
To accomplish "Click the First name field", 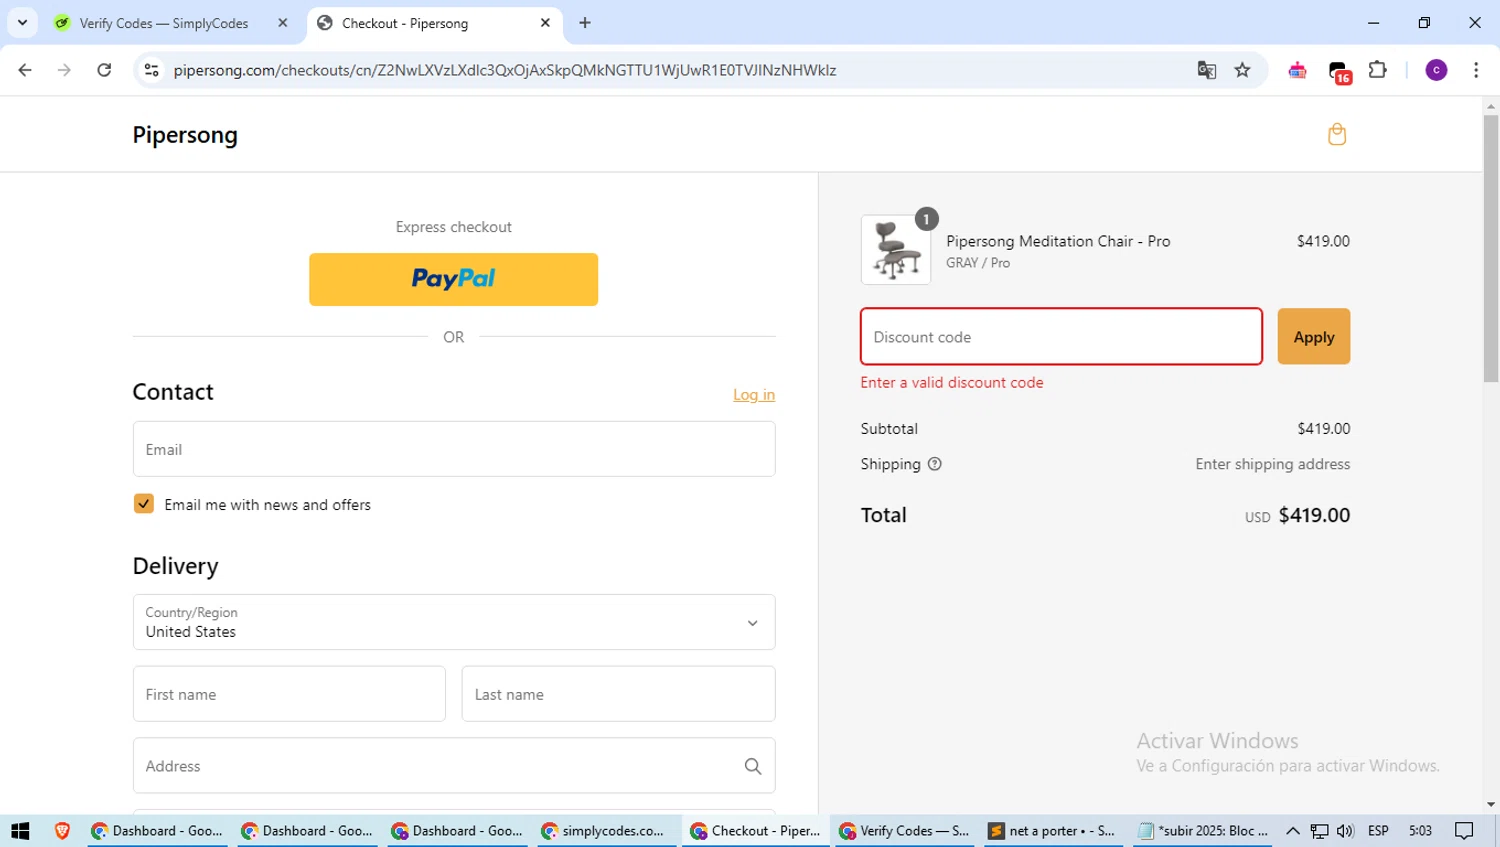I will (x=289, y=694).
